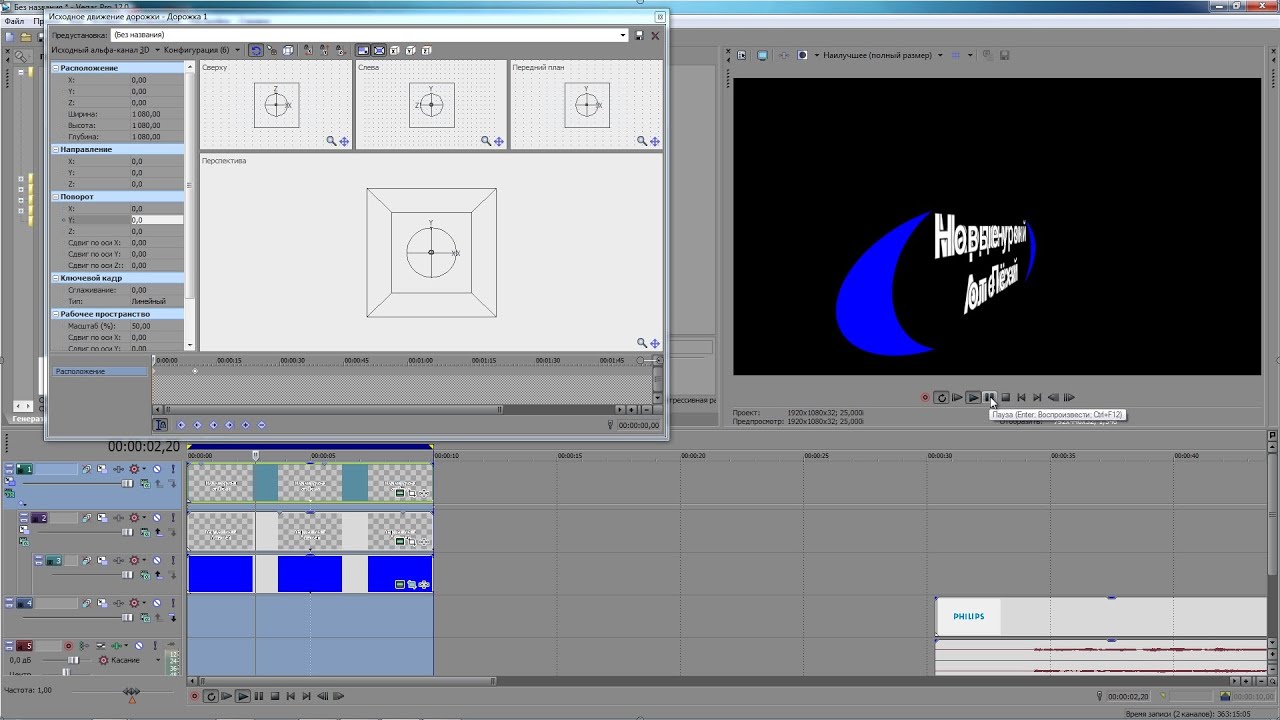The image size is (1280, 720).
Task: Open the compositing mode dropdown arrow
Action: [157, 50]
